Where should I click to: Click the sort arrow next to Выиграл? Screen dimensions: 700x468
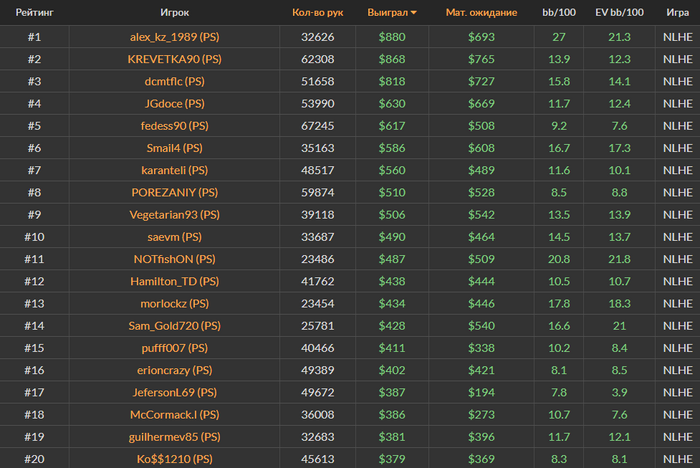pyautogui.click(x=413, y=13)
